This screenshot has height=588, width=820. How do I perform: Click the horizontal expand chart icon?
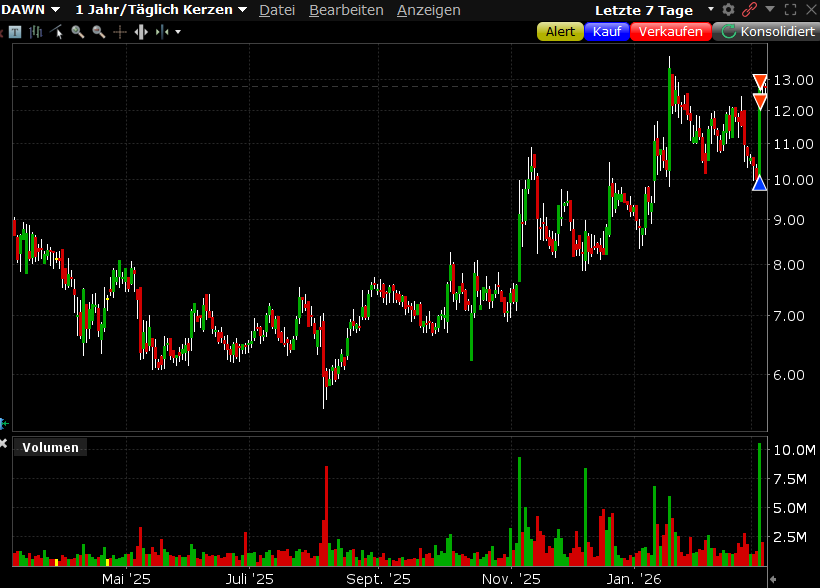pos(142,31)
